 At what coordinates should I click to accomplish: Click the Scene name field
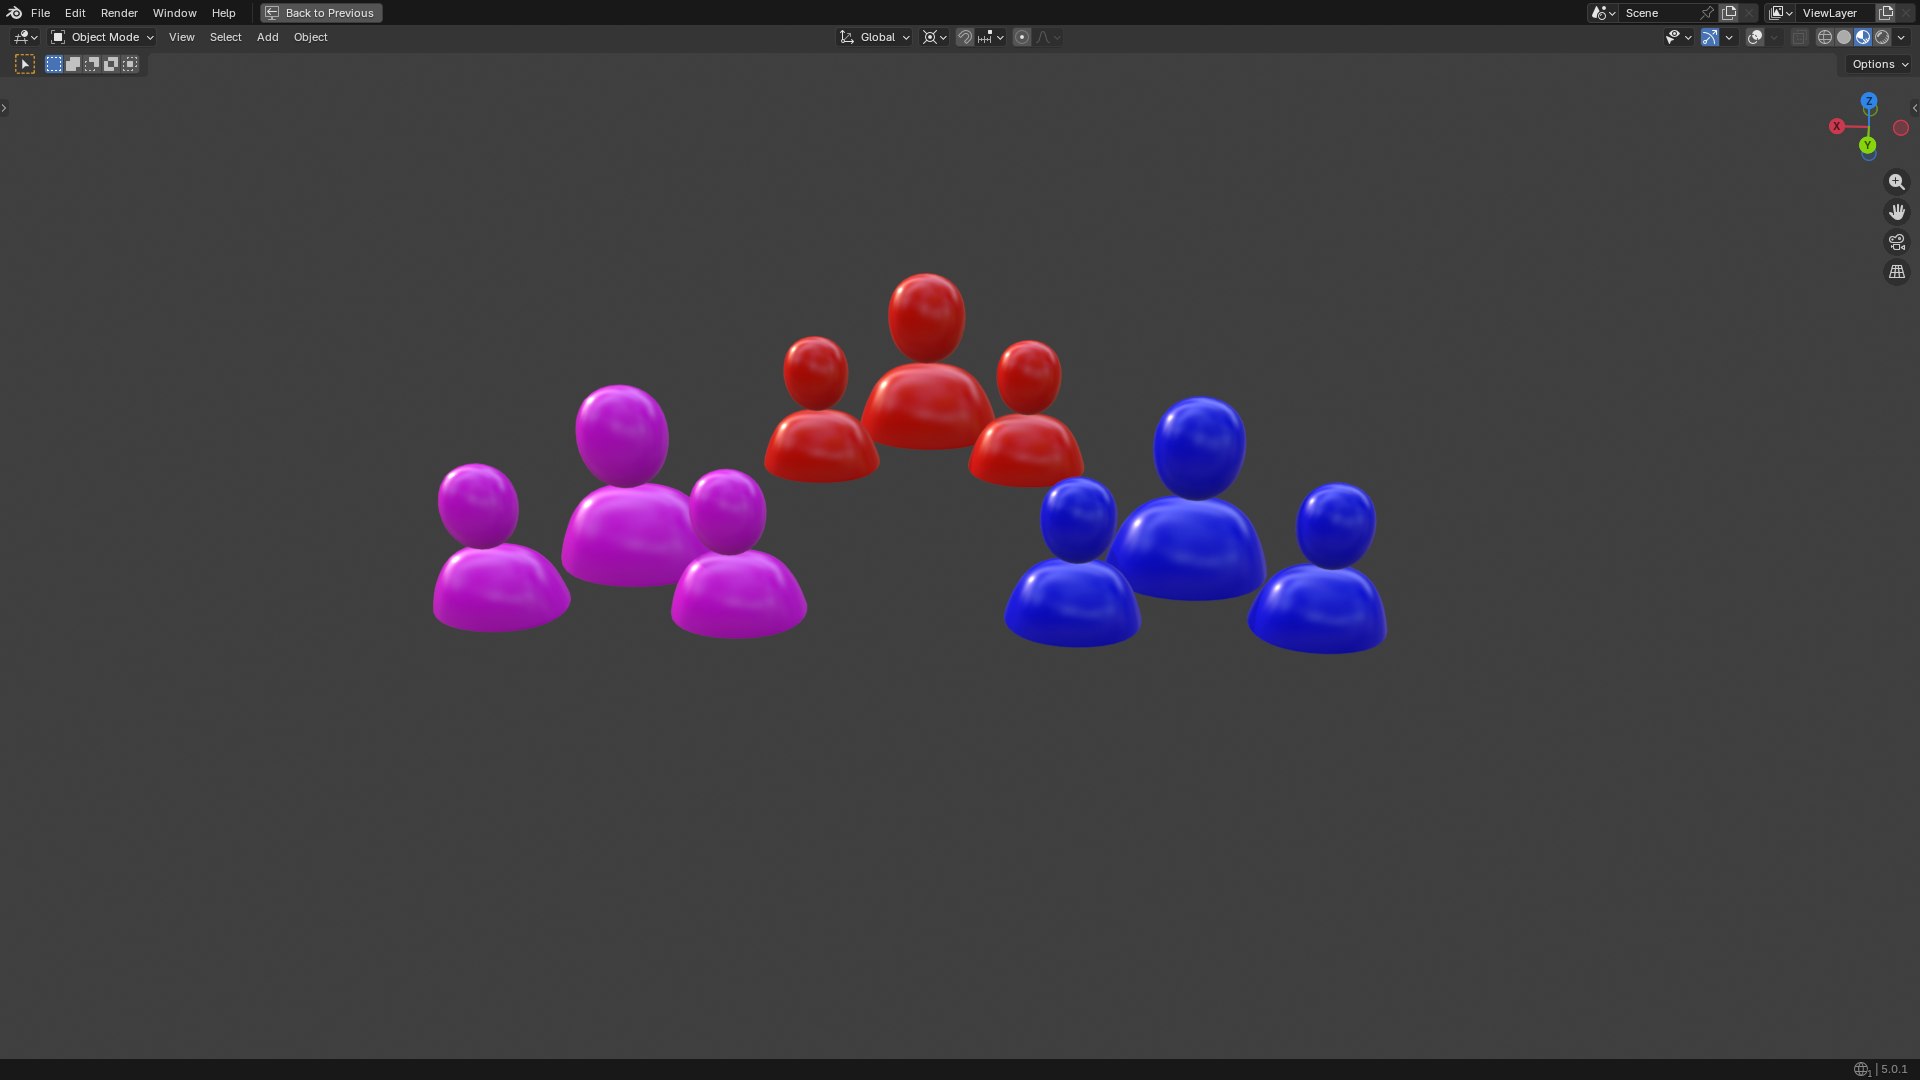click(x=1658, y=13)
